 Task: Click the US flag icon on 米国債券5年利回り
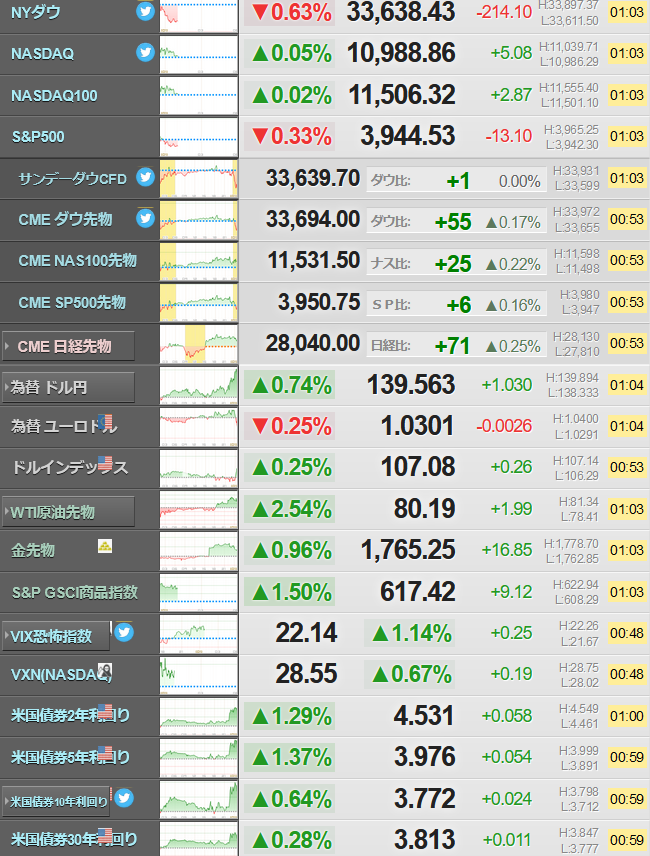click(105, 753)
